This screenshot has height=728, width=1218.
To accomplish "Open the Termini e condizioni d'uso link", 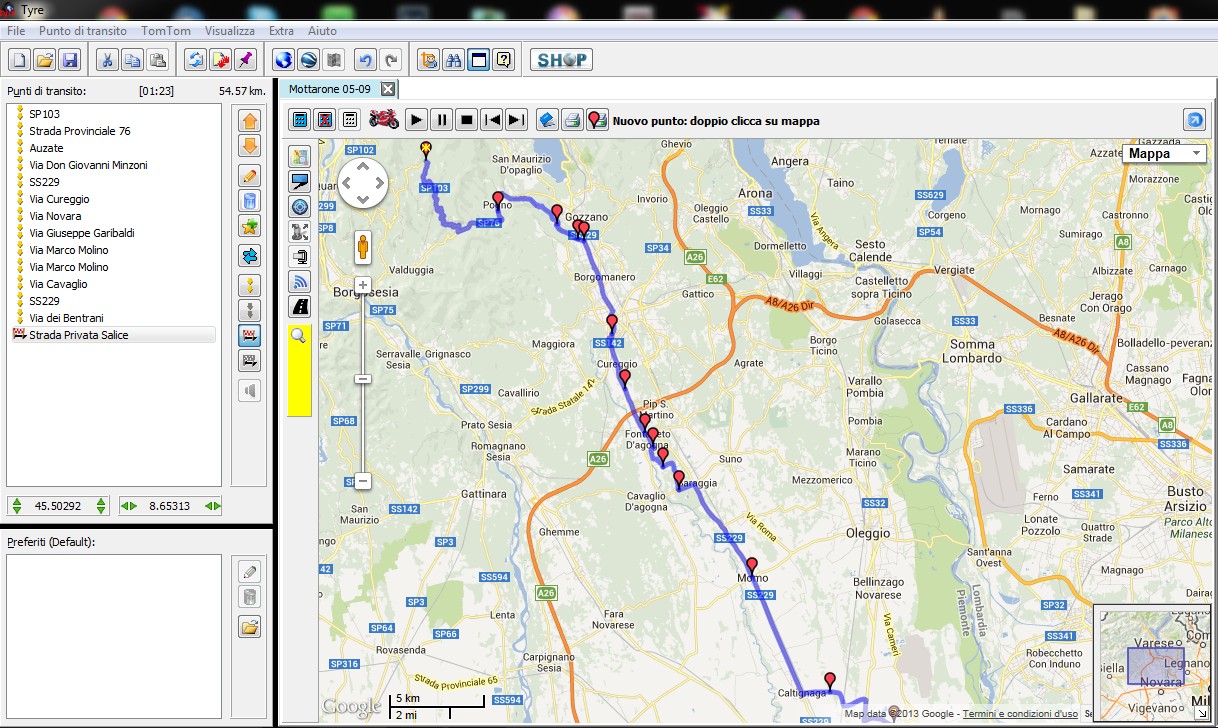I will tap(1020, 714).
